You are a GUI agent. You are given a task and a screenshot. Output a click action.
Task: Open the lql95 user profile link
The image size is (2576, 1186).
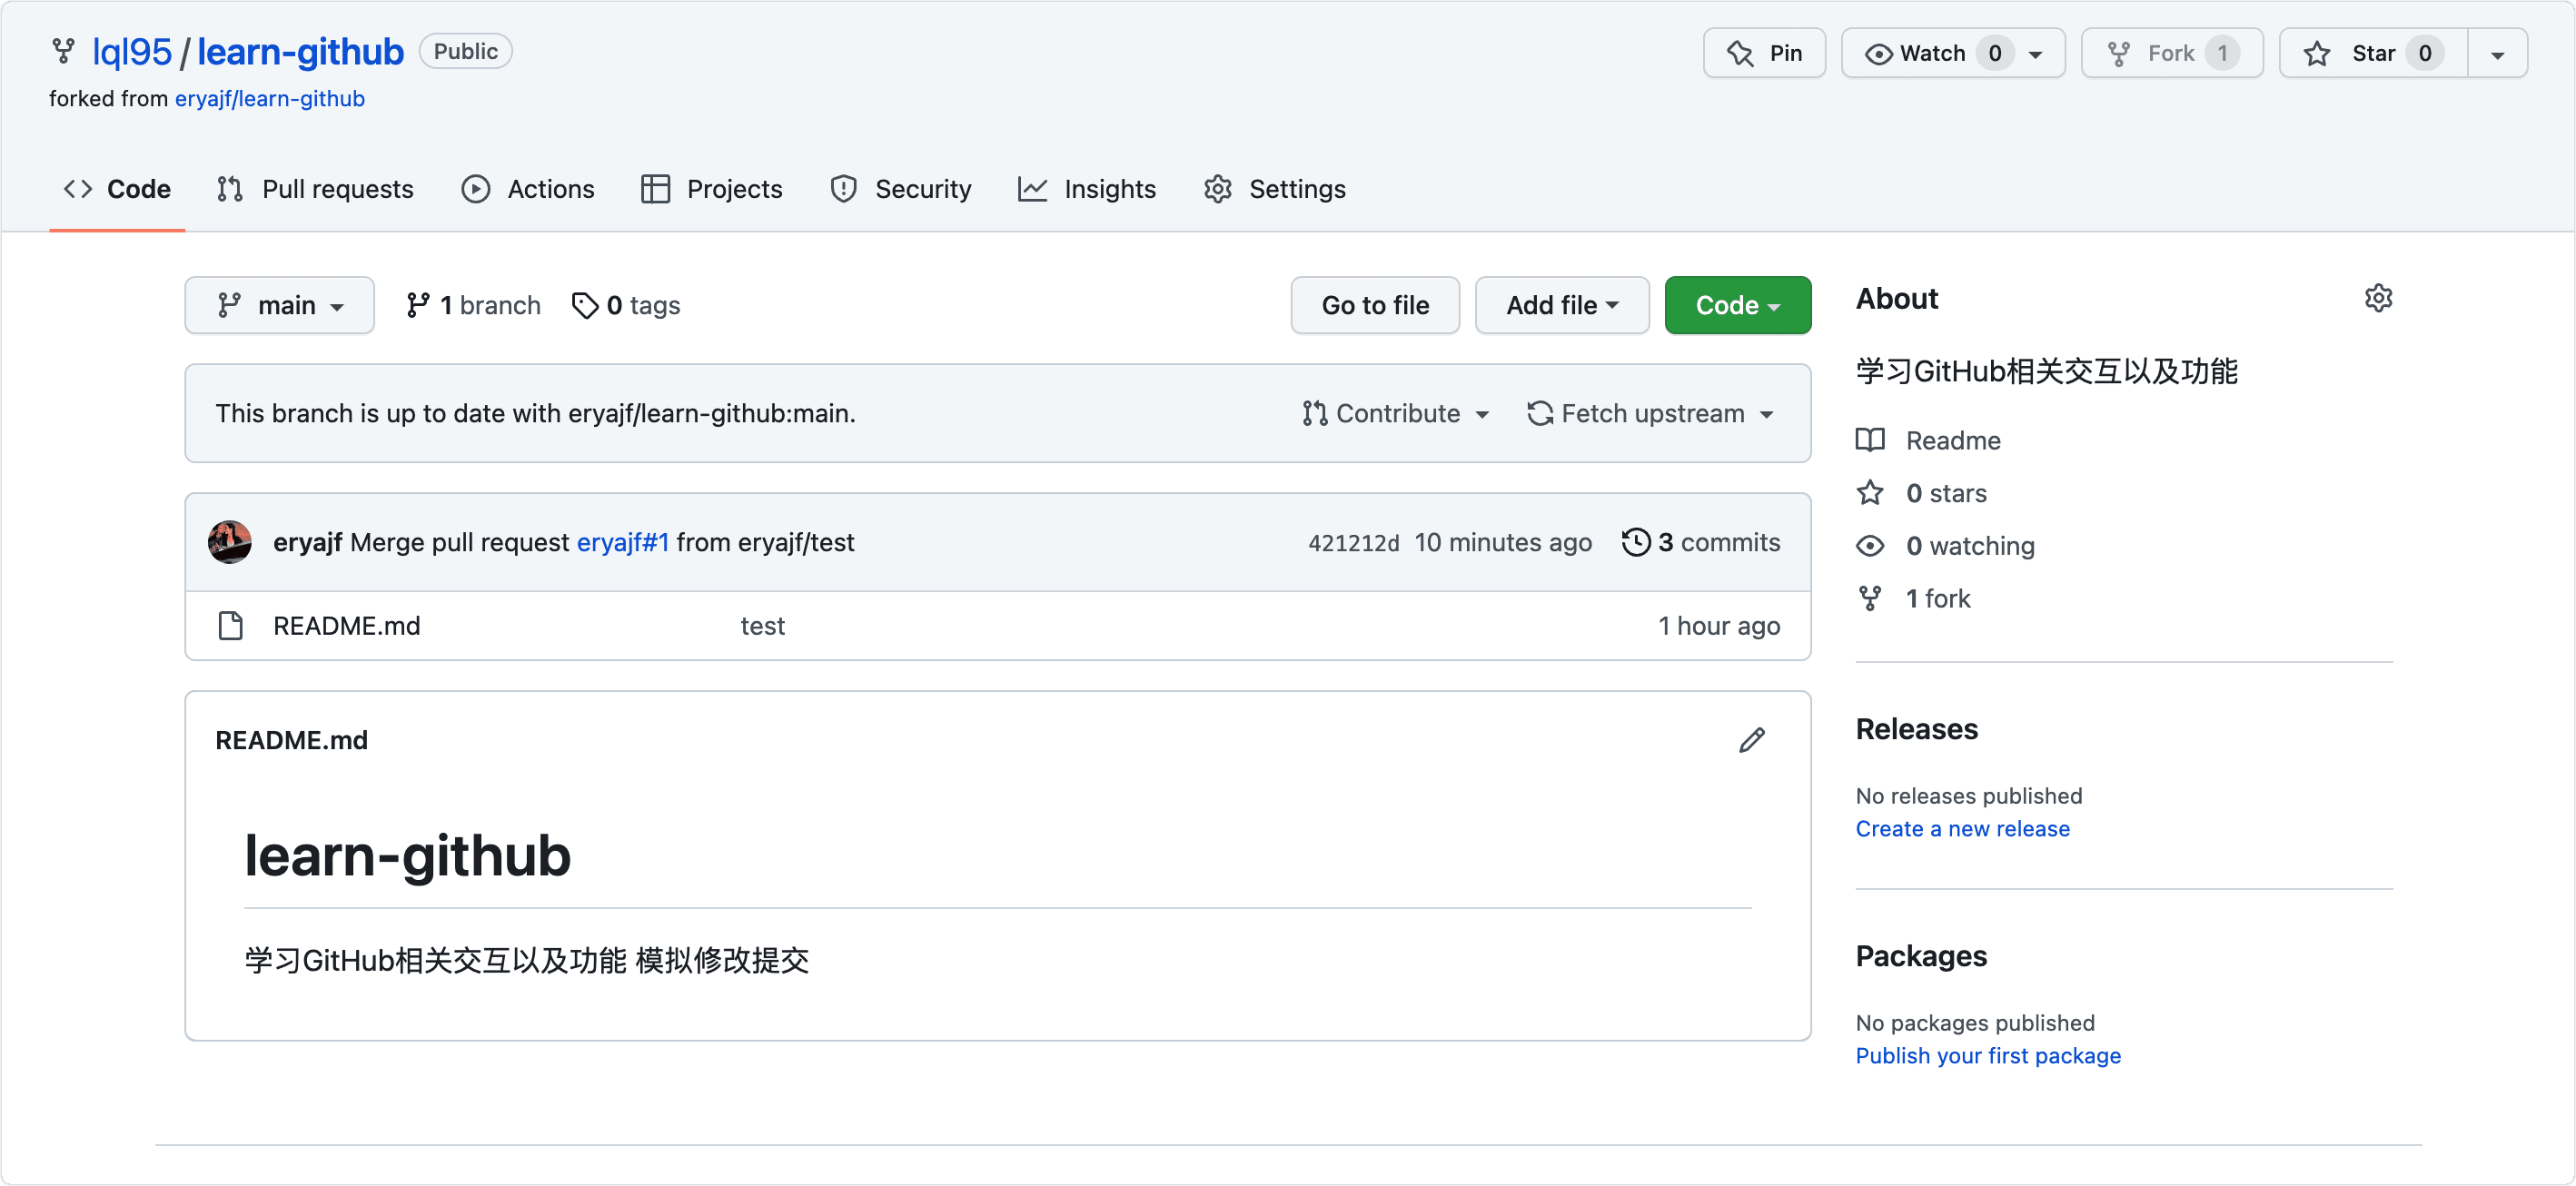click(x=131, y=51)
